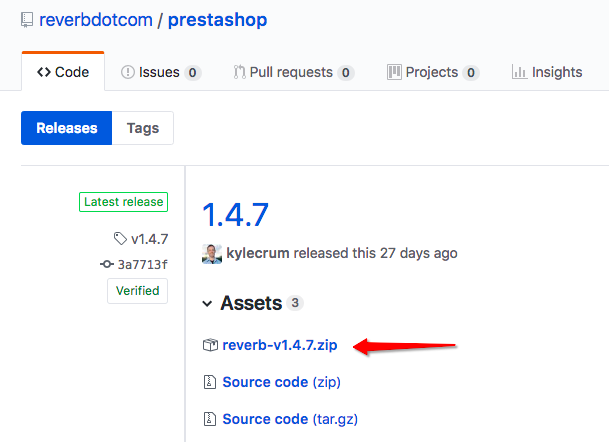Click the package icon beside reverb-v1.4.7.zip
This screenshot has height=442, width=609.
210,346
